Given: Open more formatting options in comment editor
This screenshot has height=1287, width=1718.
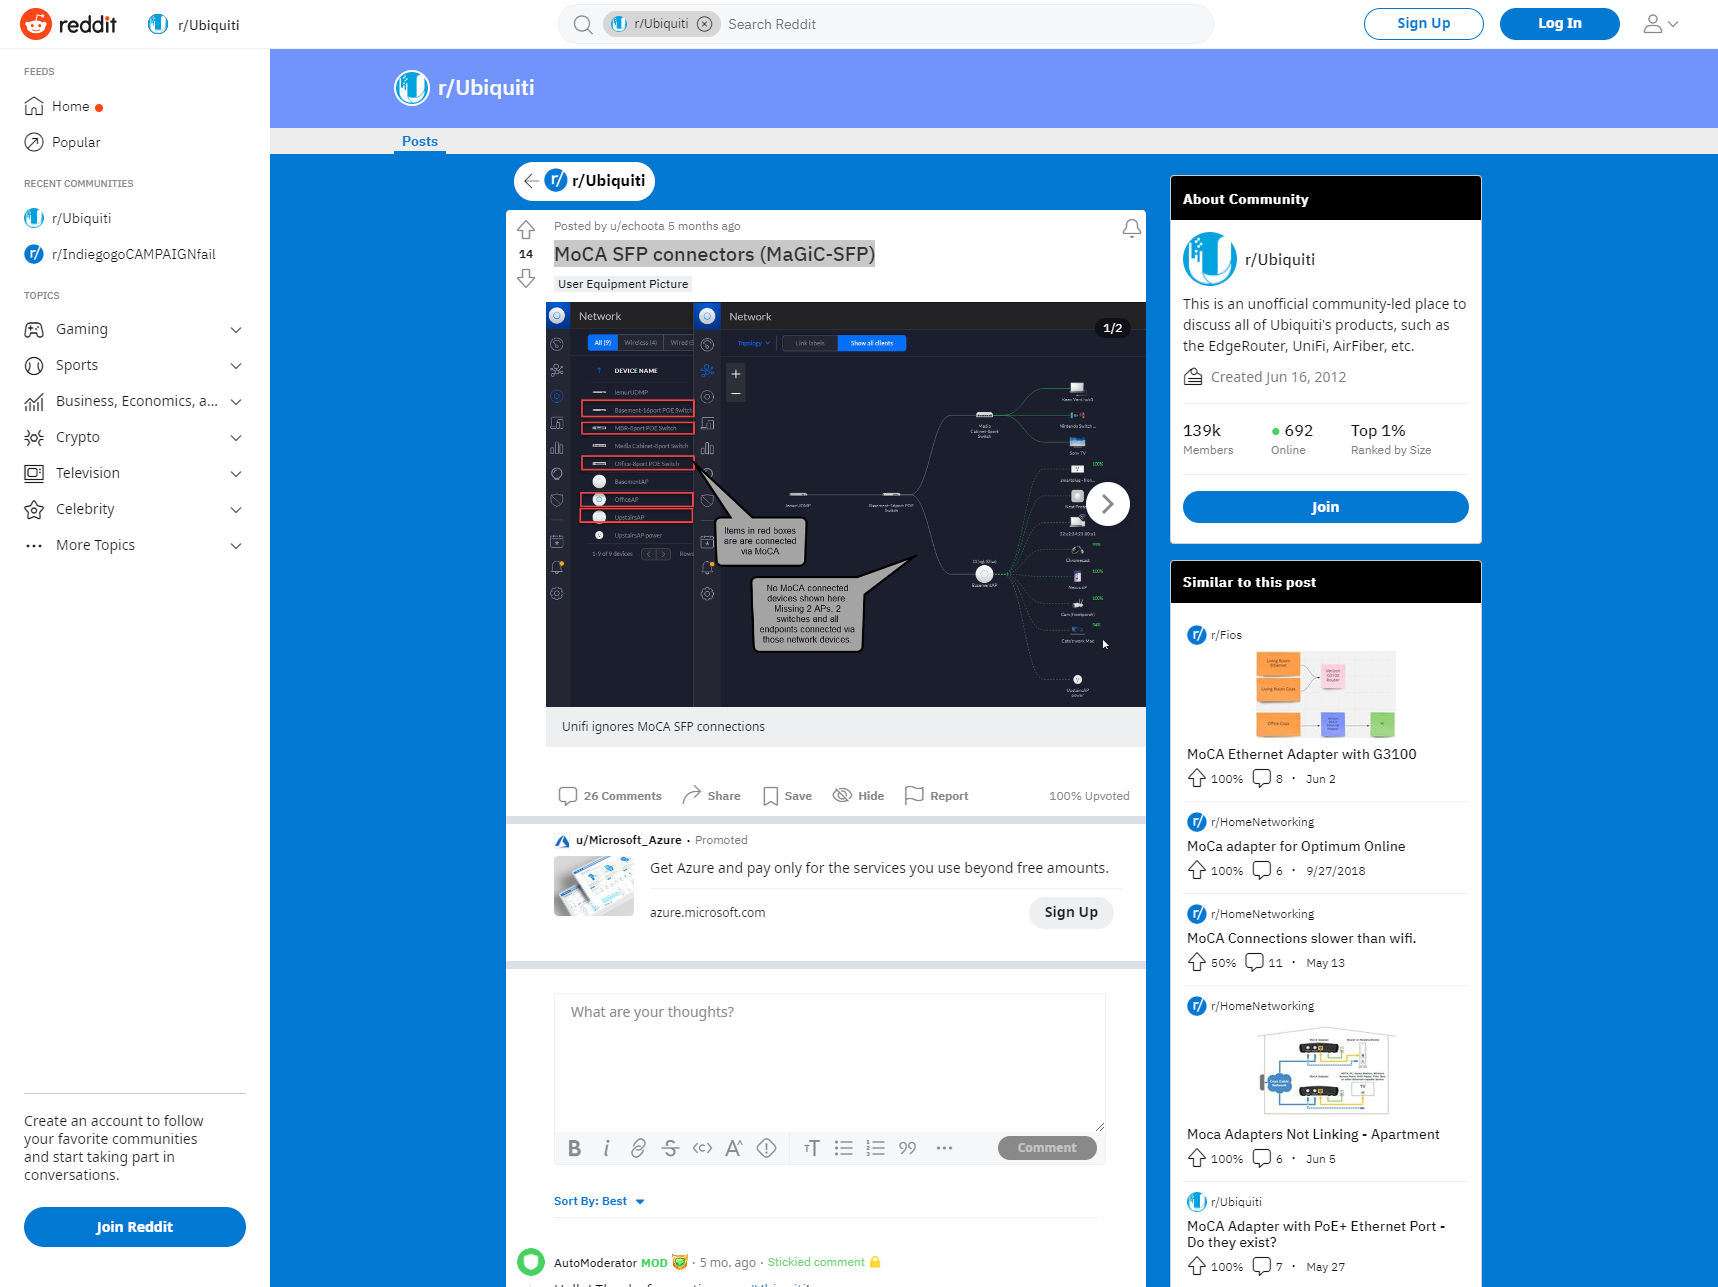Looking at the screenshot, I should (x=944, y=1148).
